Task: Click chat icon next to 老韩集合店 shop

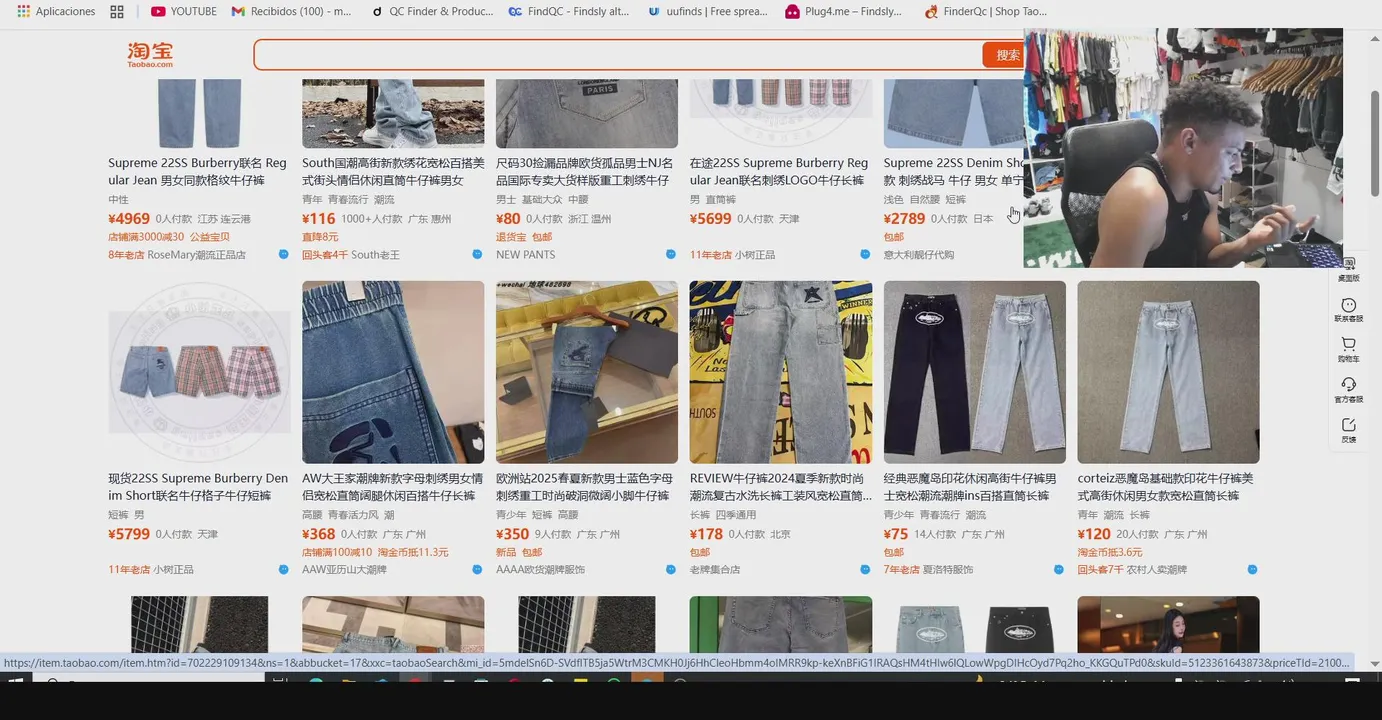Action: click(865, 569)
